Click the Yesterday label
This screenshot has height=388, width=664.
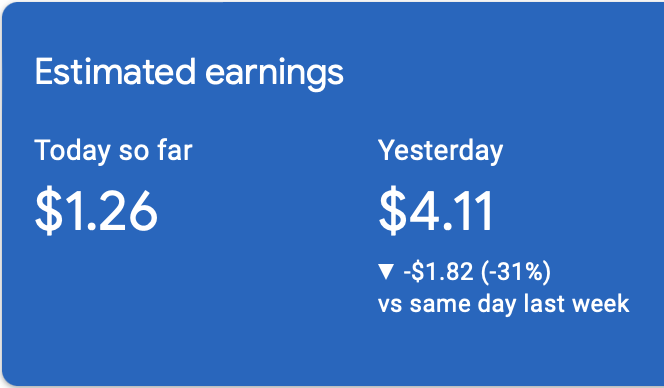[x=440, y=151]
